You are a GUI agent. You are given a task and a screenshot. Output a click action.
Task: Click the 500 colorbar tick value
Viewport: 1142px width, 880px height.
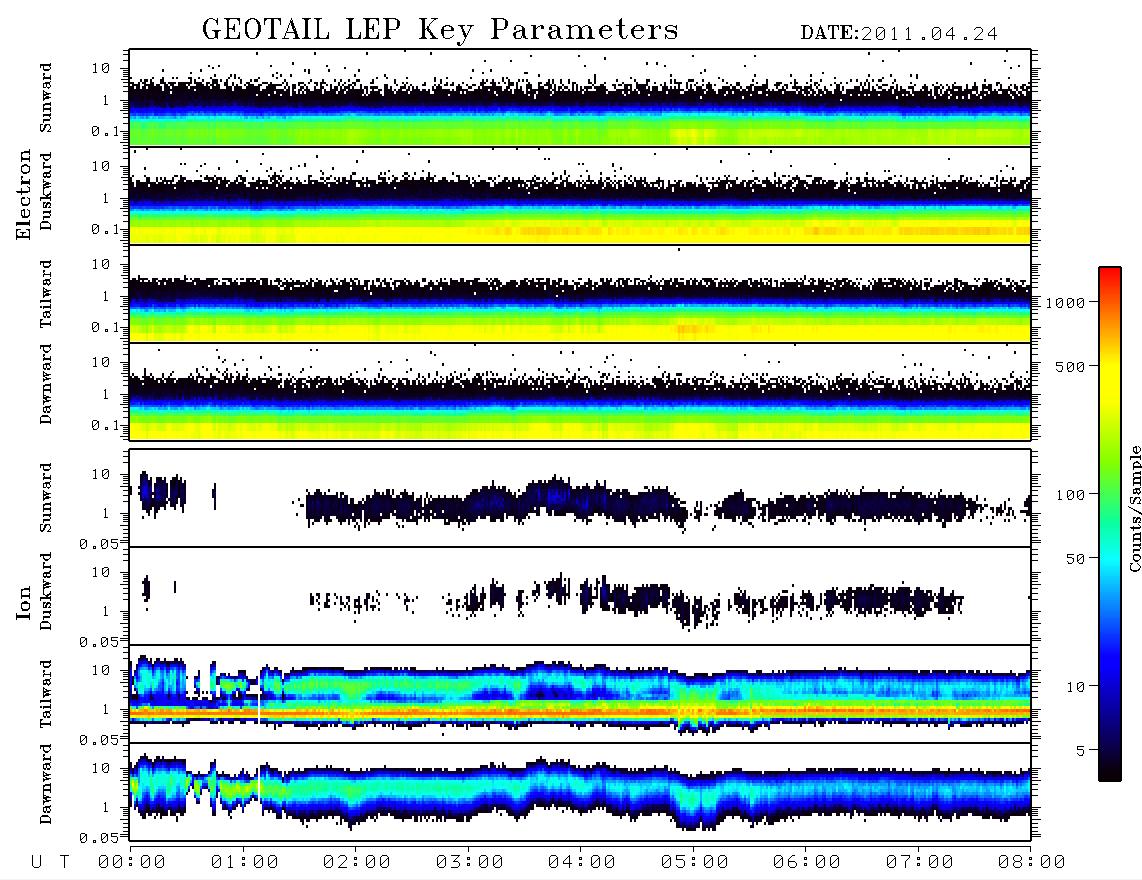pyautogui.click(x=1070, y=366)
